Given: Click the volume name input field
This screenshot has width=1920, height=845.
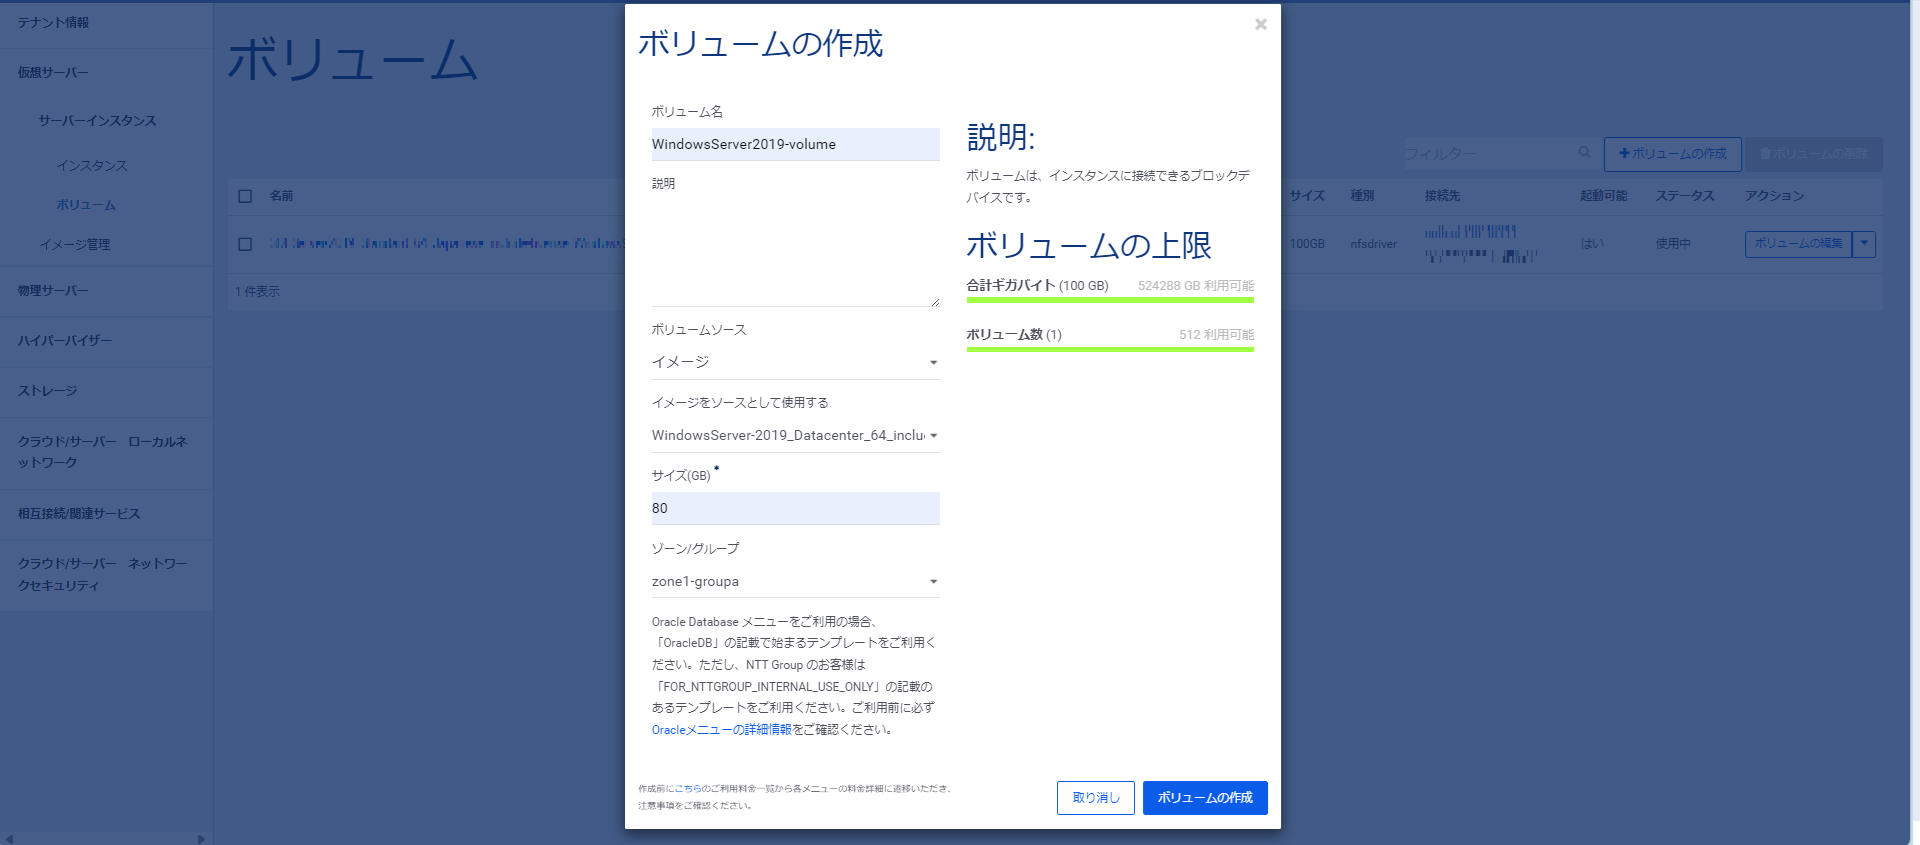Looking at the screenshot, I should pos(795,144).
